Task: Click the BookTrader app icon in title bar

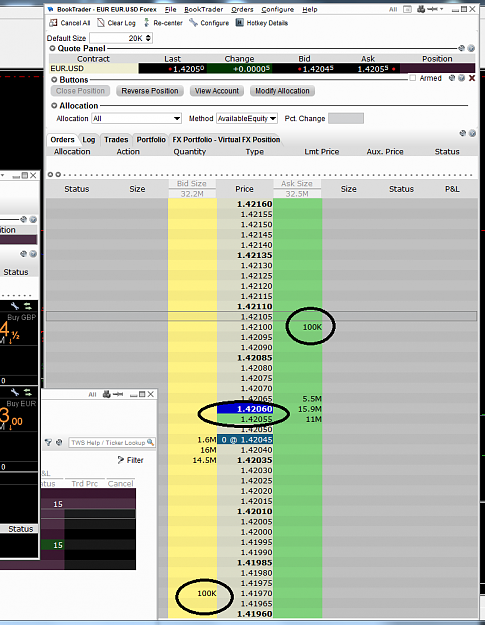Action: tap(51, 9)
